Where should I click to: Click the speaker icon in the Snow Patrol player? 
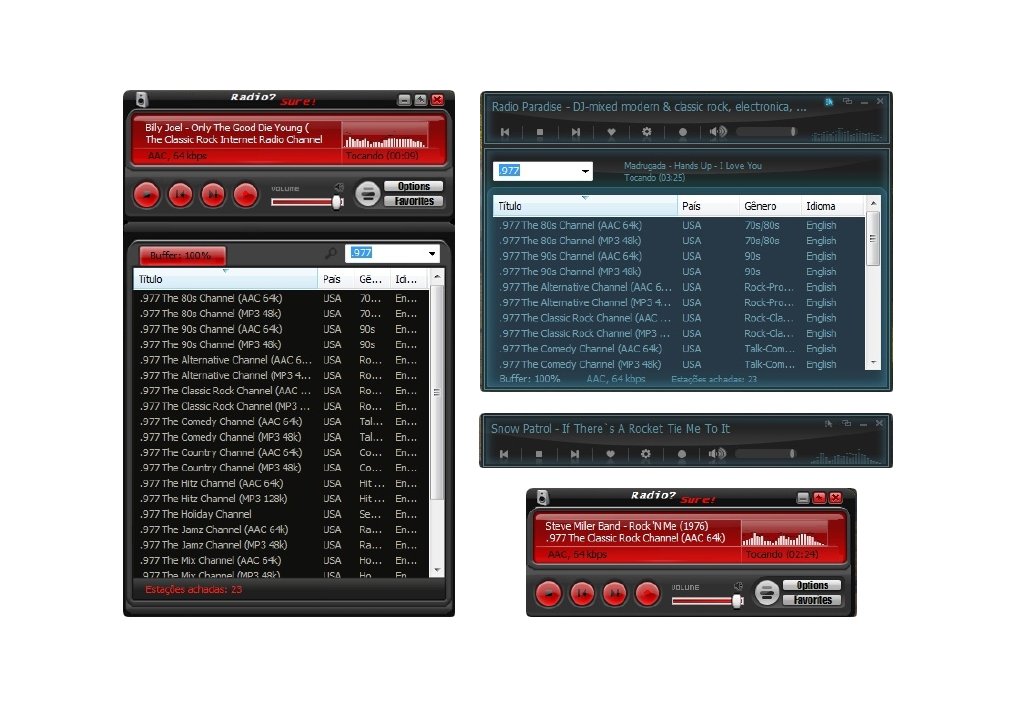716,453
